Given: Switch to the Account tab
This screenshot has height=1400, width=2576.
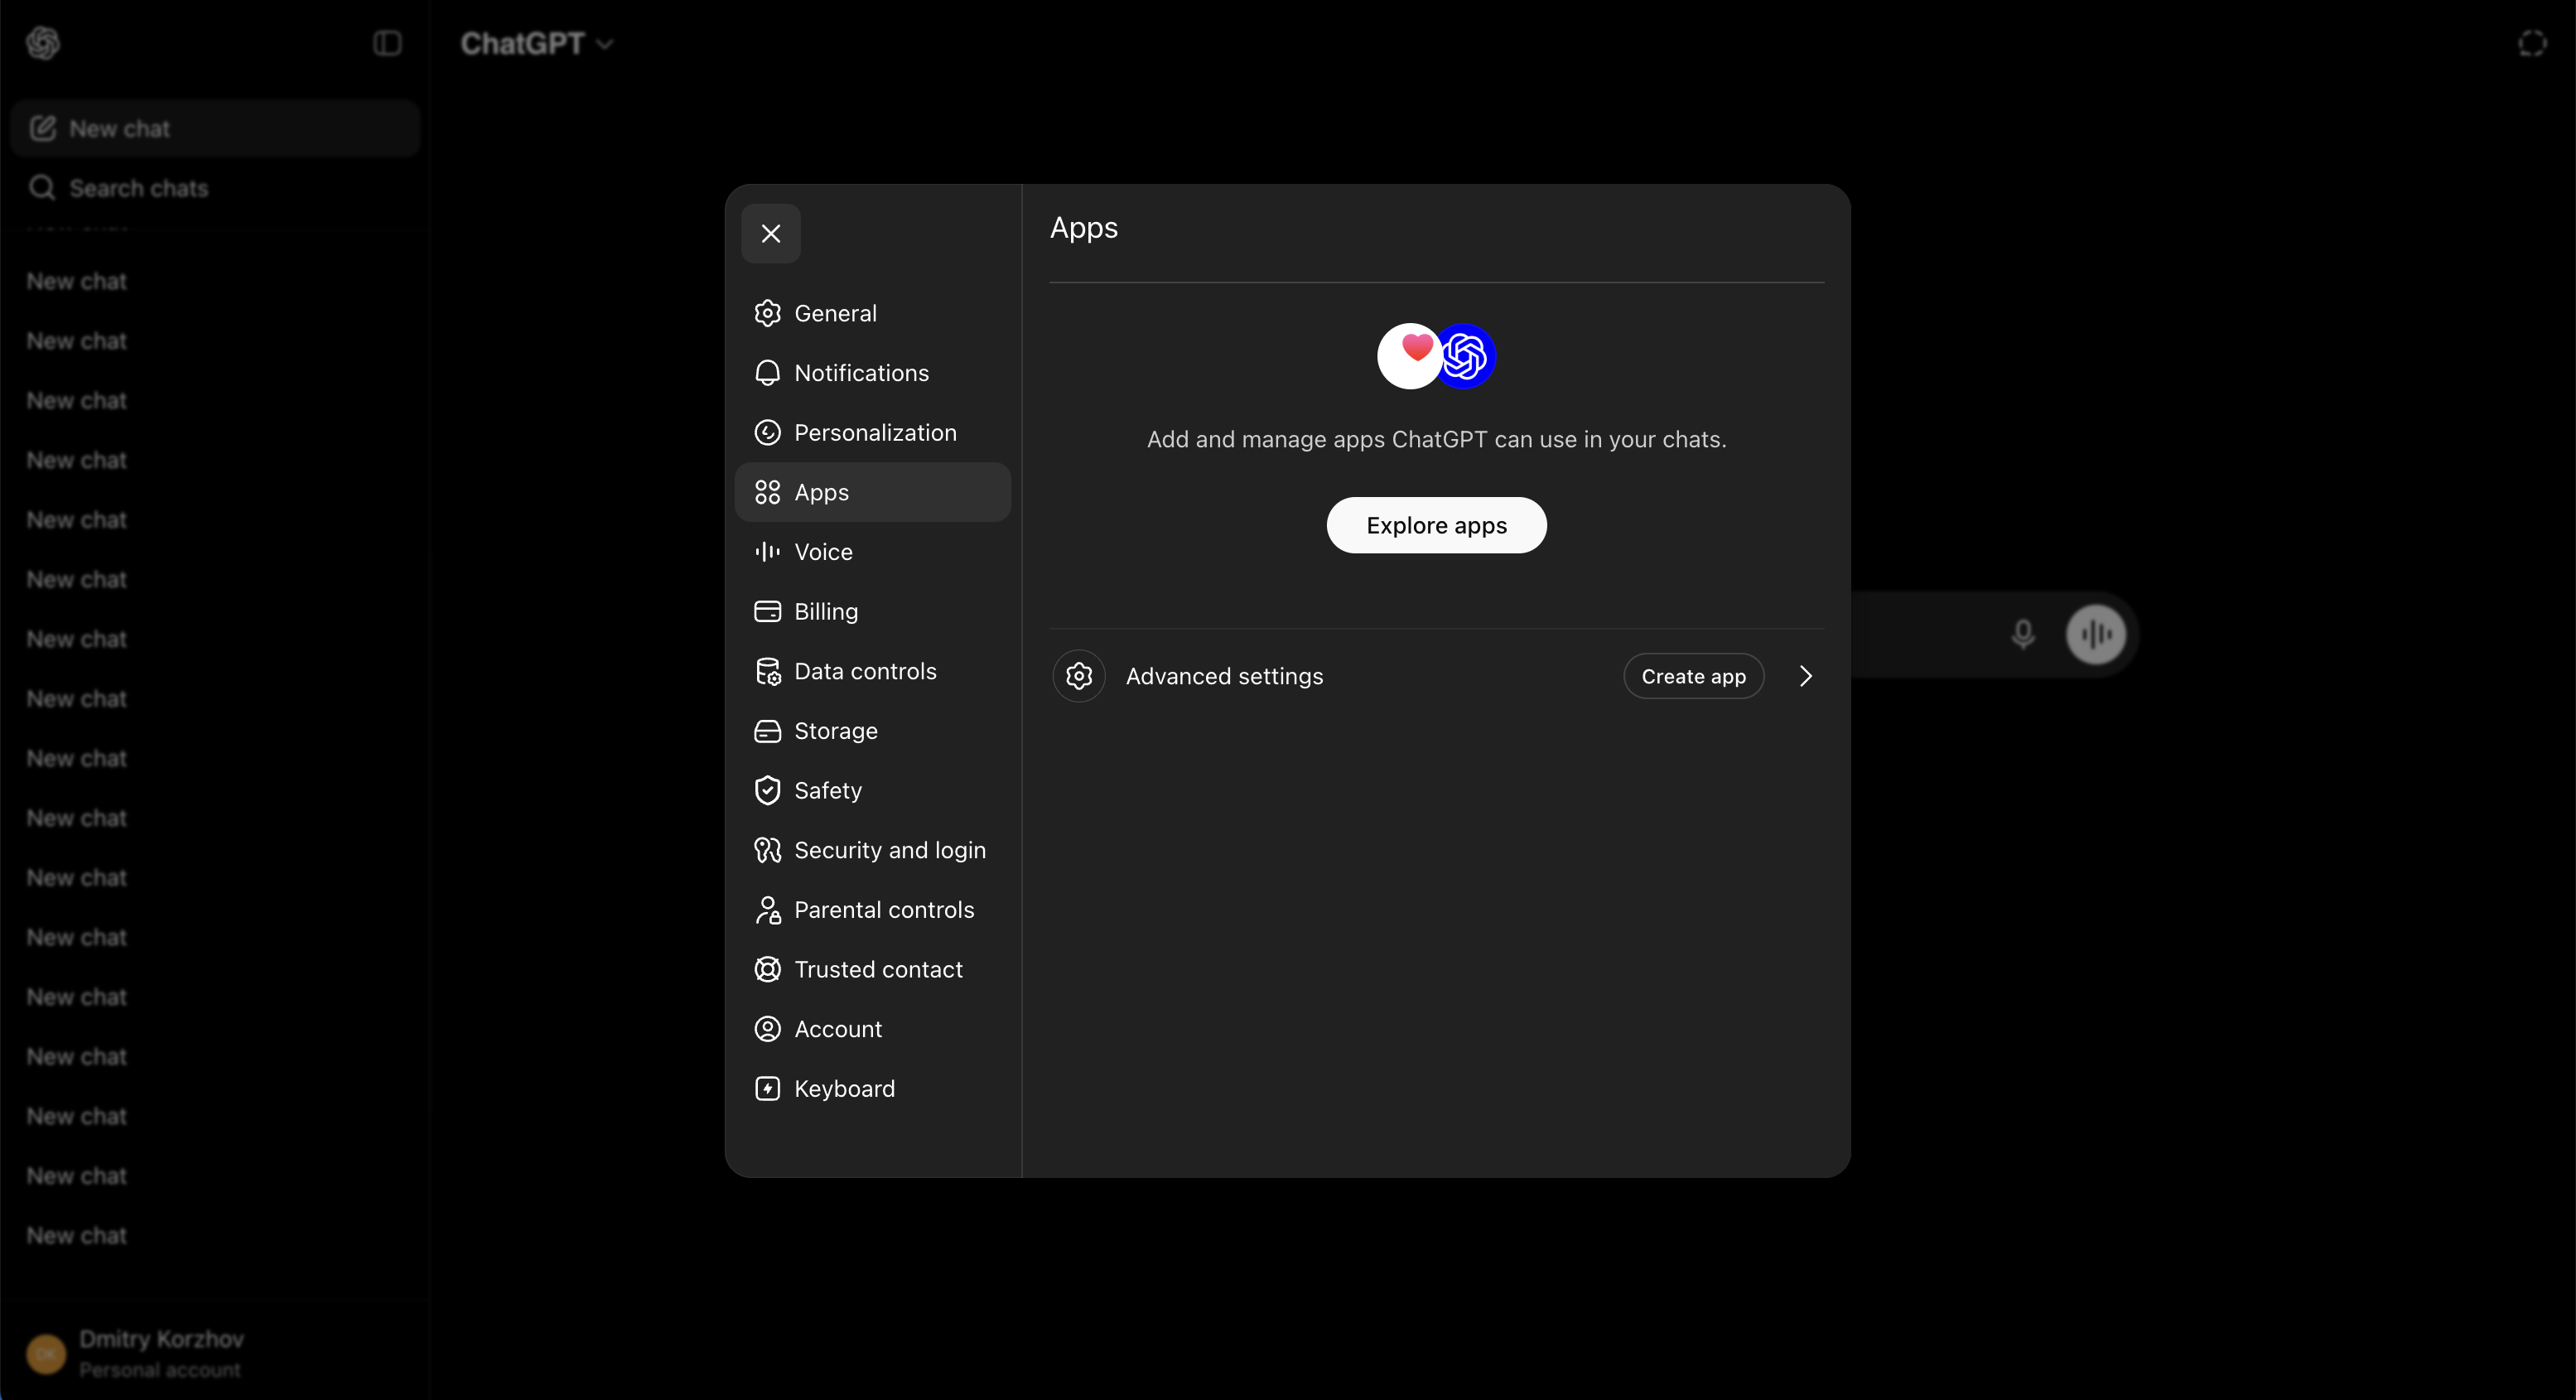Looking at the screenshot, I should 872,1029.
